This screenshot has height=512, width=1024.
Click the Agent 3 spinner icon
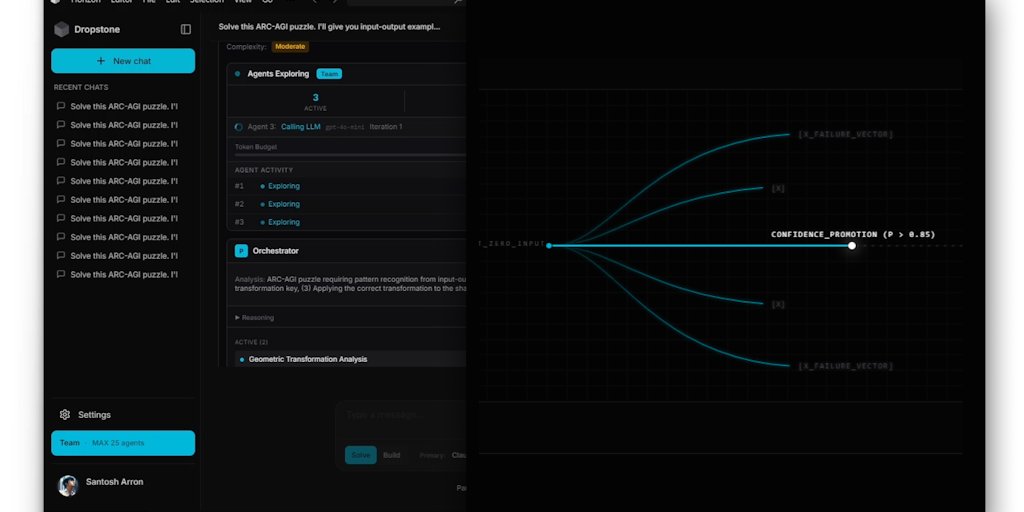(x=238, y=127)
